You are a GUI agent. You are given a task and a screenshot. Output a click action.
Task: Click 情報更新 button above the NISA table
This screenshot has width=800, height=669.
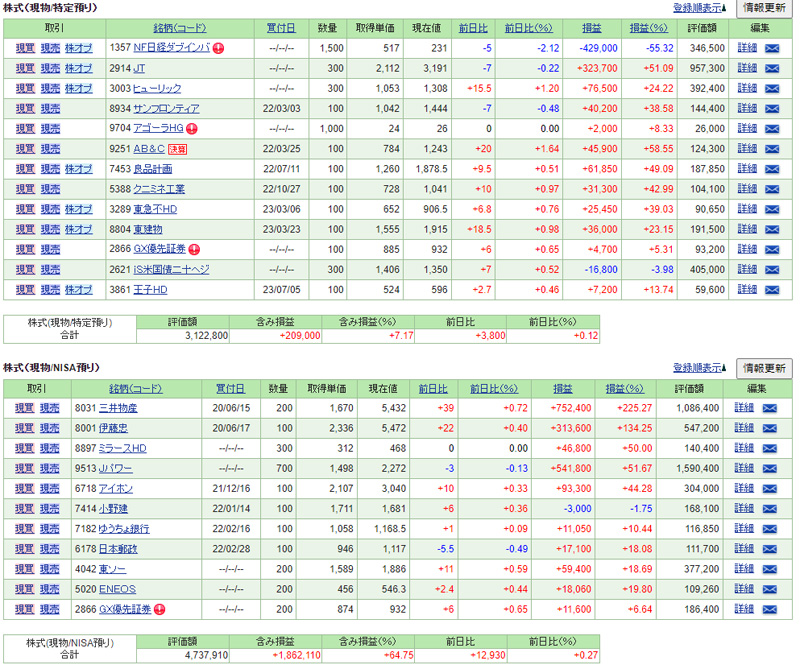click(764, 368)
